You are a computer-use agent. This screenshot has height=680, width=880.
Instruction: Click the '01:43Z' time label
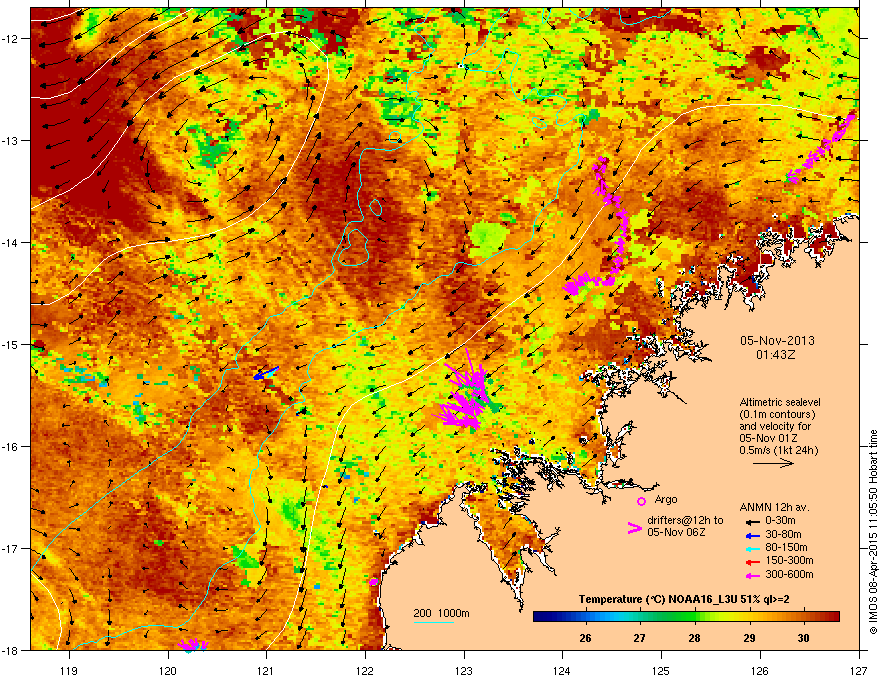(776, 355)
